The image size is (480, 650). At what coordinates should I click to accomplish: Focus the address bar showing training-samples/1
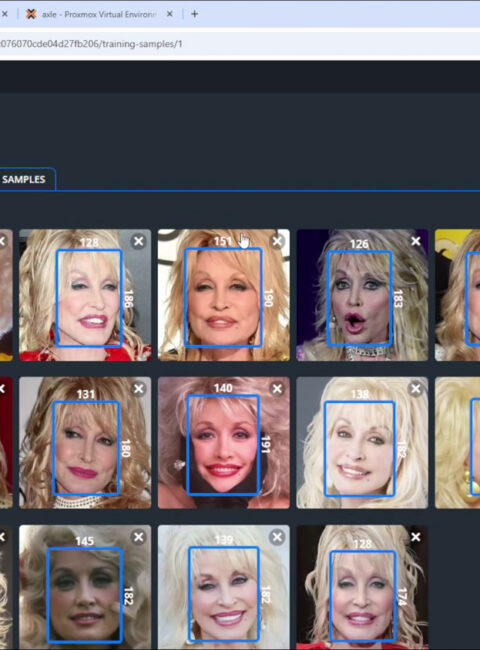click(240, 44)
